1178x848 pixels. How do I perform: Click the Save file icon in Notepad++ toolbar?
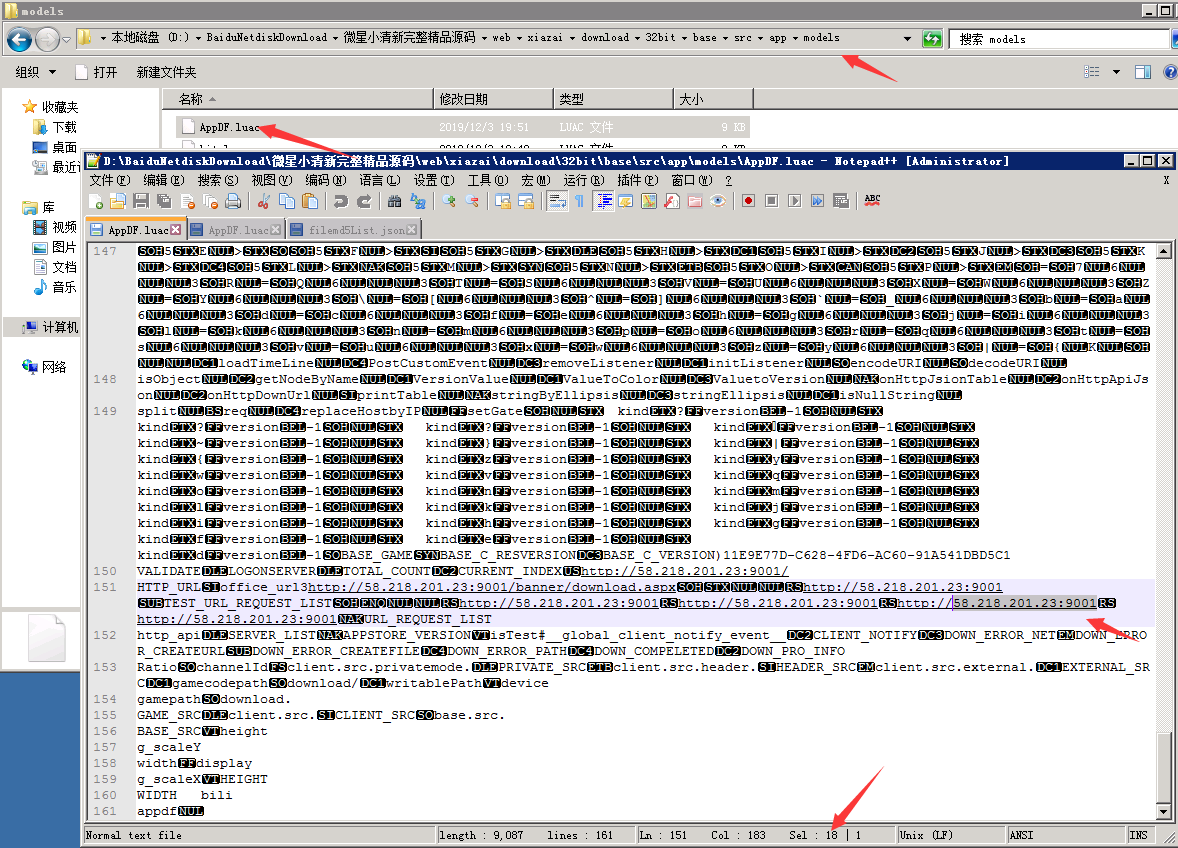140,201
